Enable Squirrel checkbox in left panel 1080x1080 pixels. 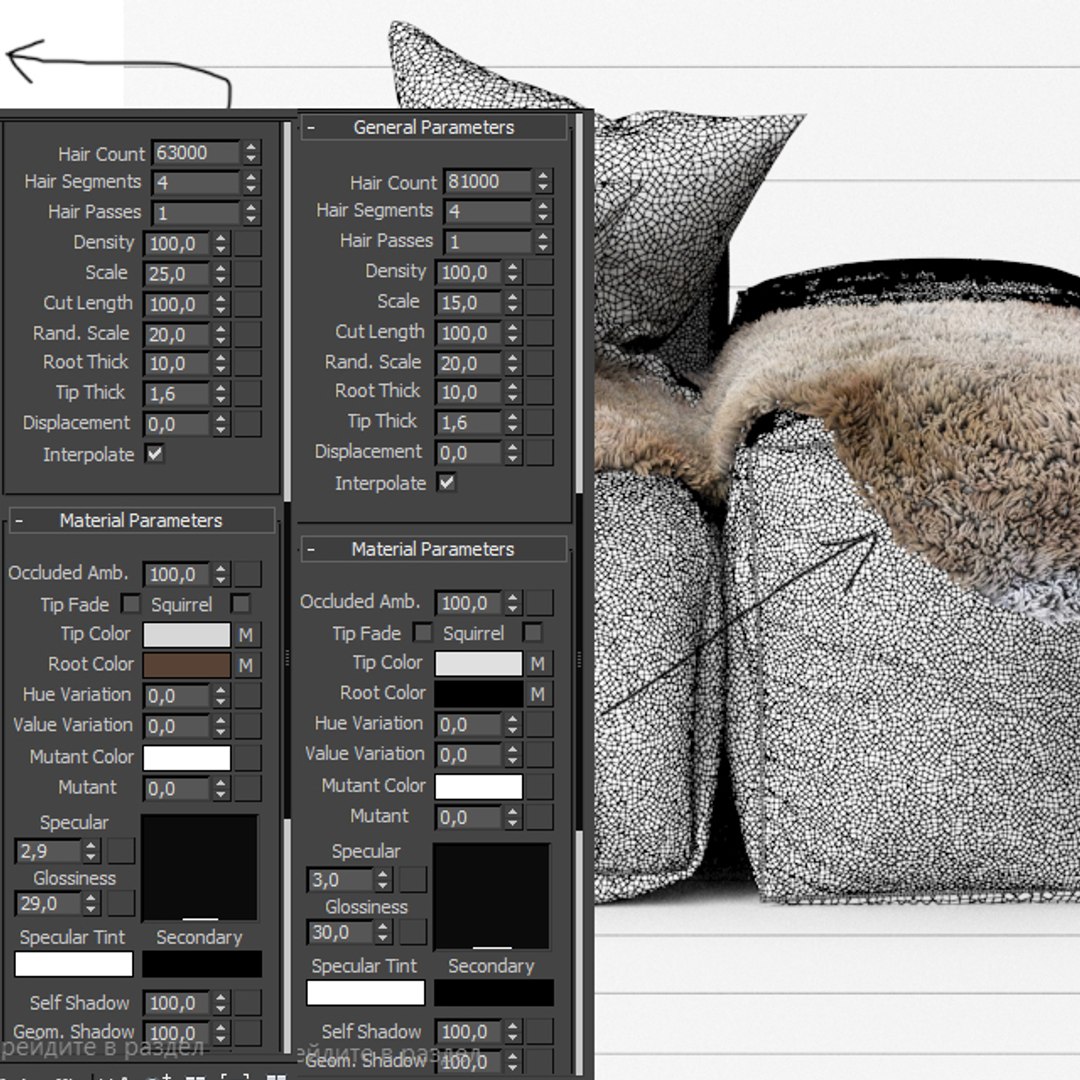pyautogui.click(x=240, y=604)
